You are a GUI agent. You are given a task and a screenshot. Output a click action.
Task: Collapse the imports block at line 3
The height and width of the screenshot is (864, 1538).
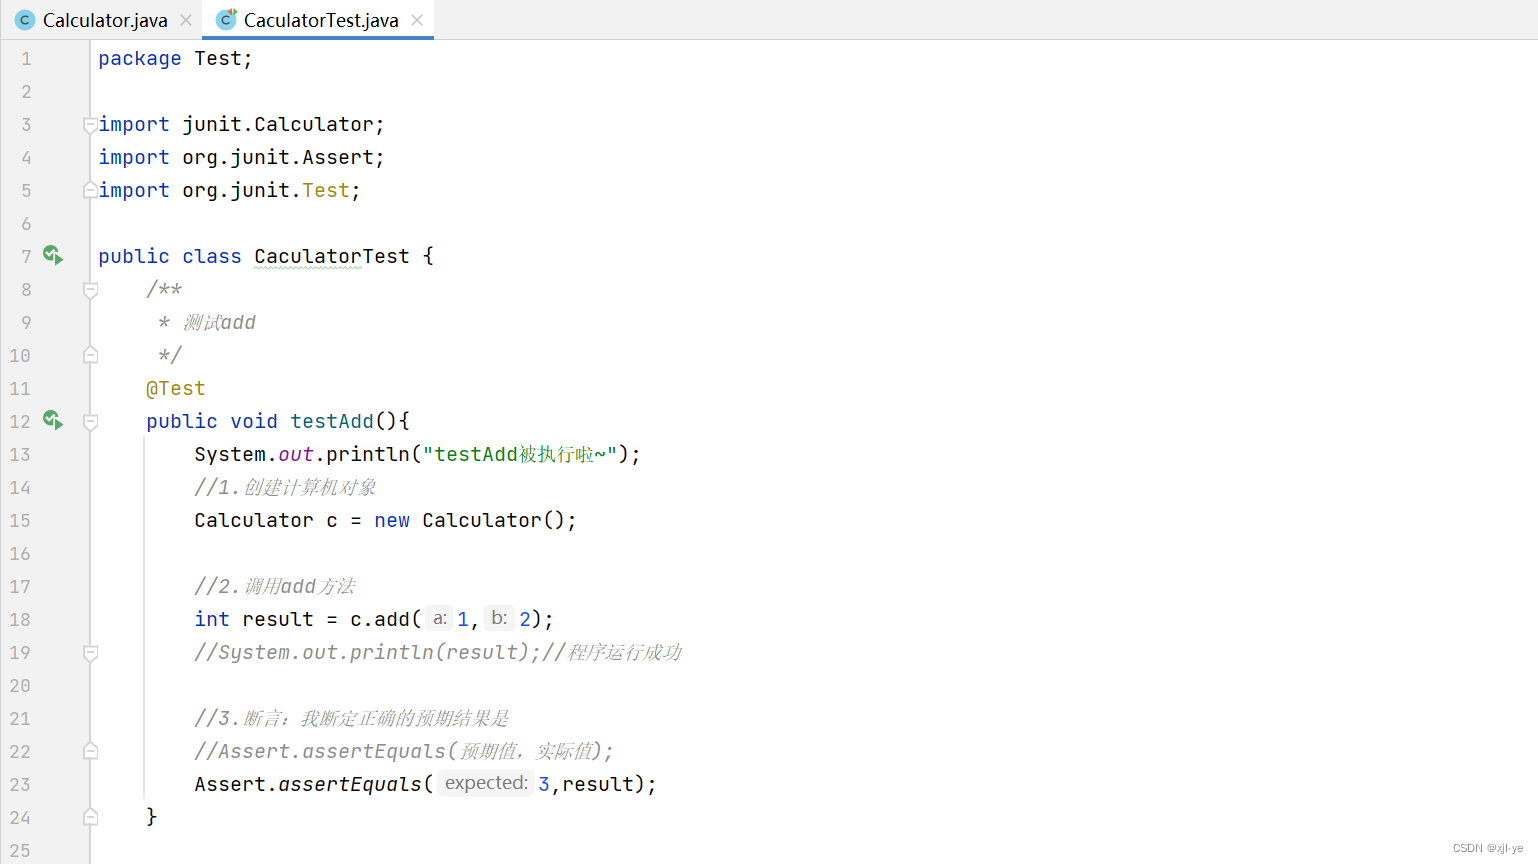[90, 125]
